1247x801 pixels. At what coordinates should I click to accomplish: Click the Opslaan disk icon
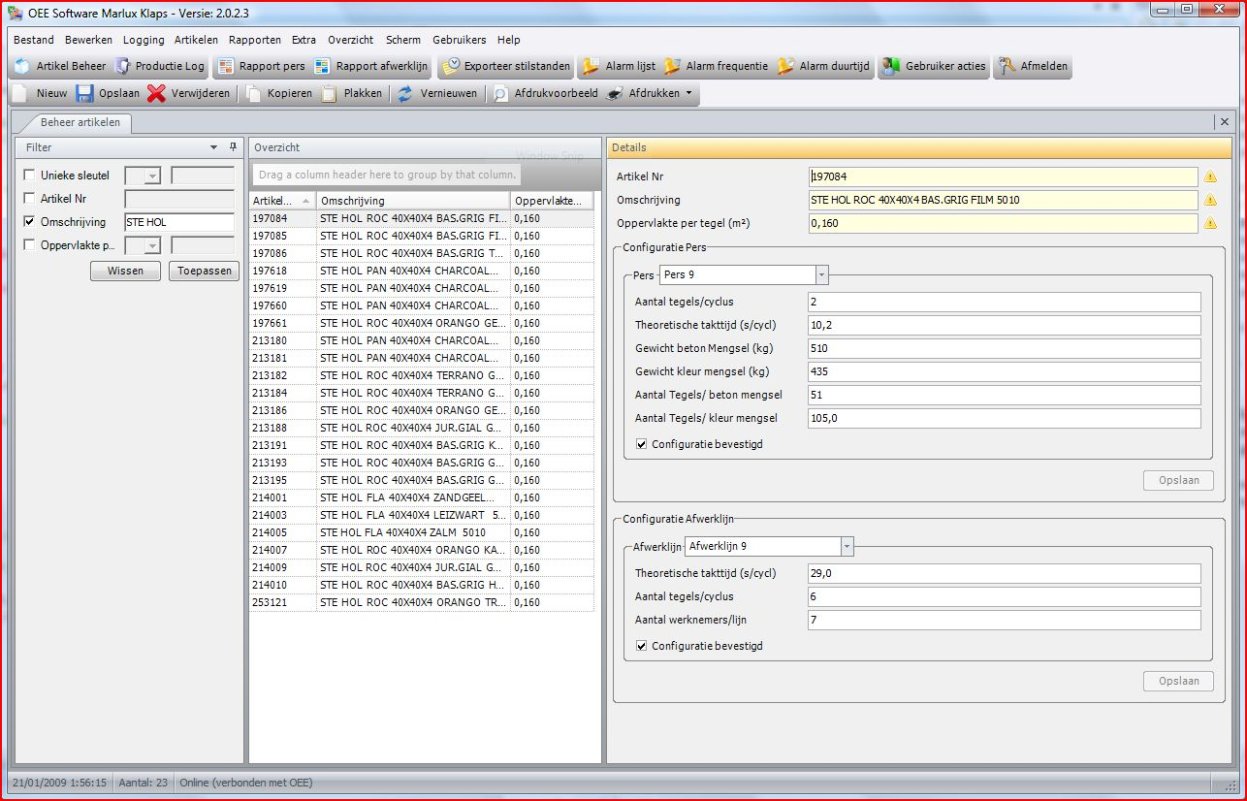86,94
